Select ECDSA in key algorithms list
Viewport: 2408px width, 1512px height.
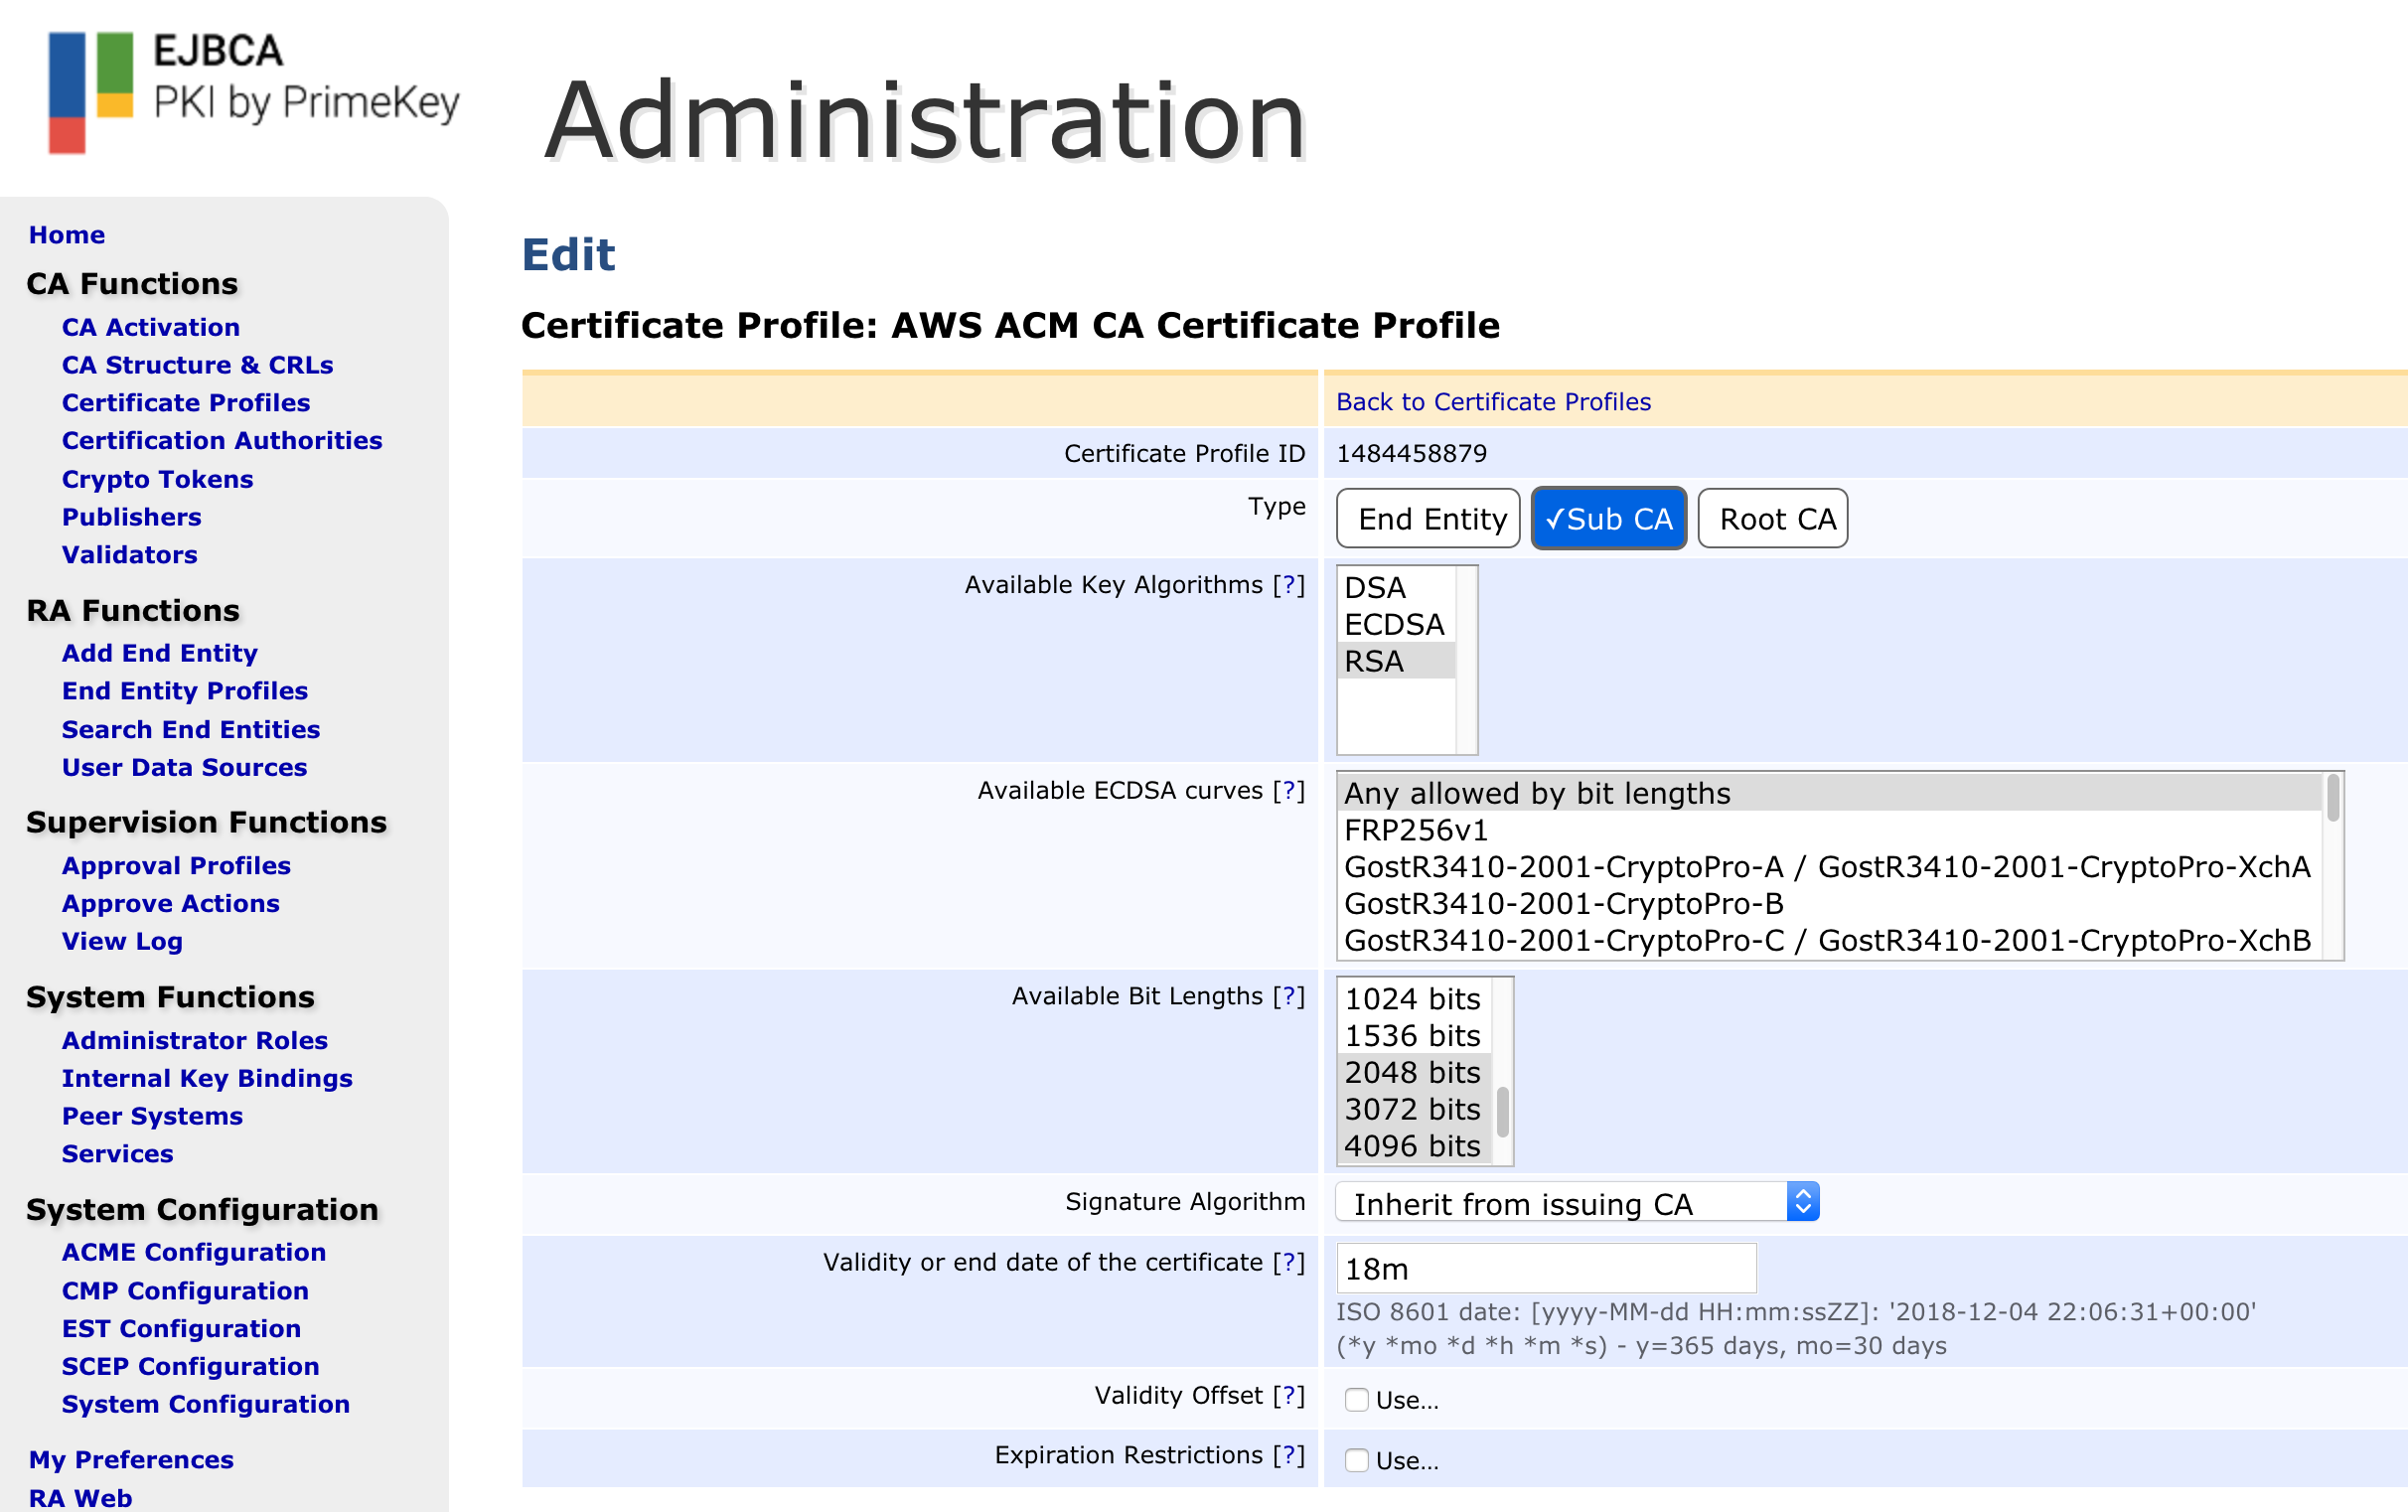(x=1394, y=625)
